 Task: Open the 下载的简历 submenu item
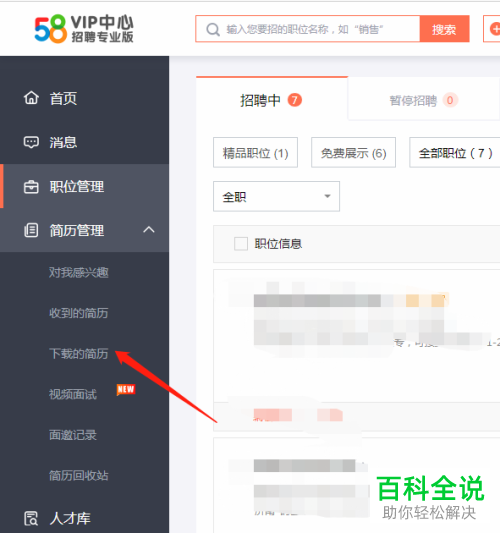(x=79, y=354)
